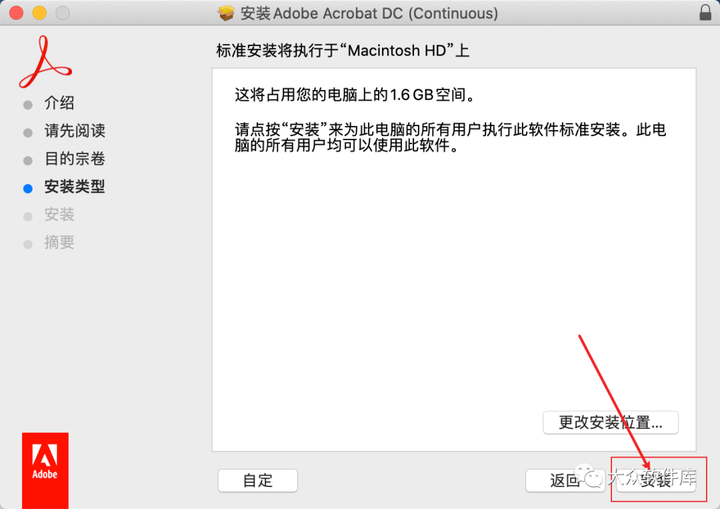Go back with the 返回 button
The width and height of the screenshot is (720, 509).
pos(565,481)
